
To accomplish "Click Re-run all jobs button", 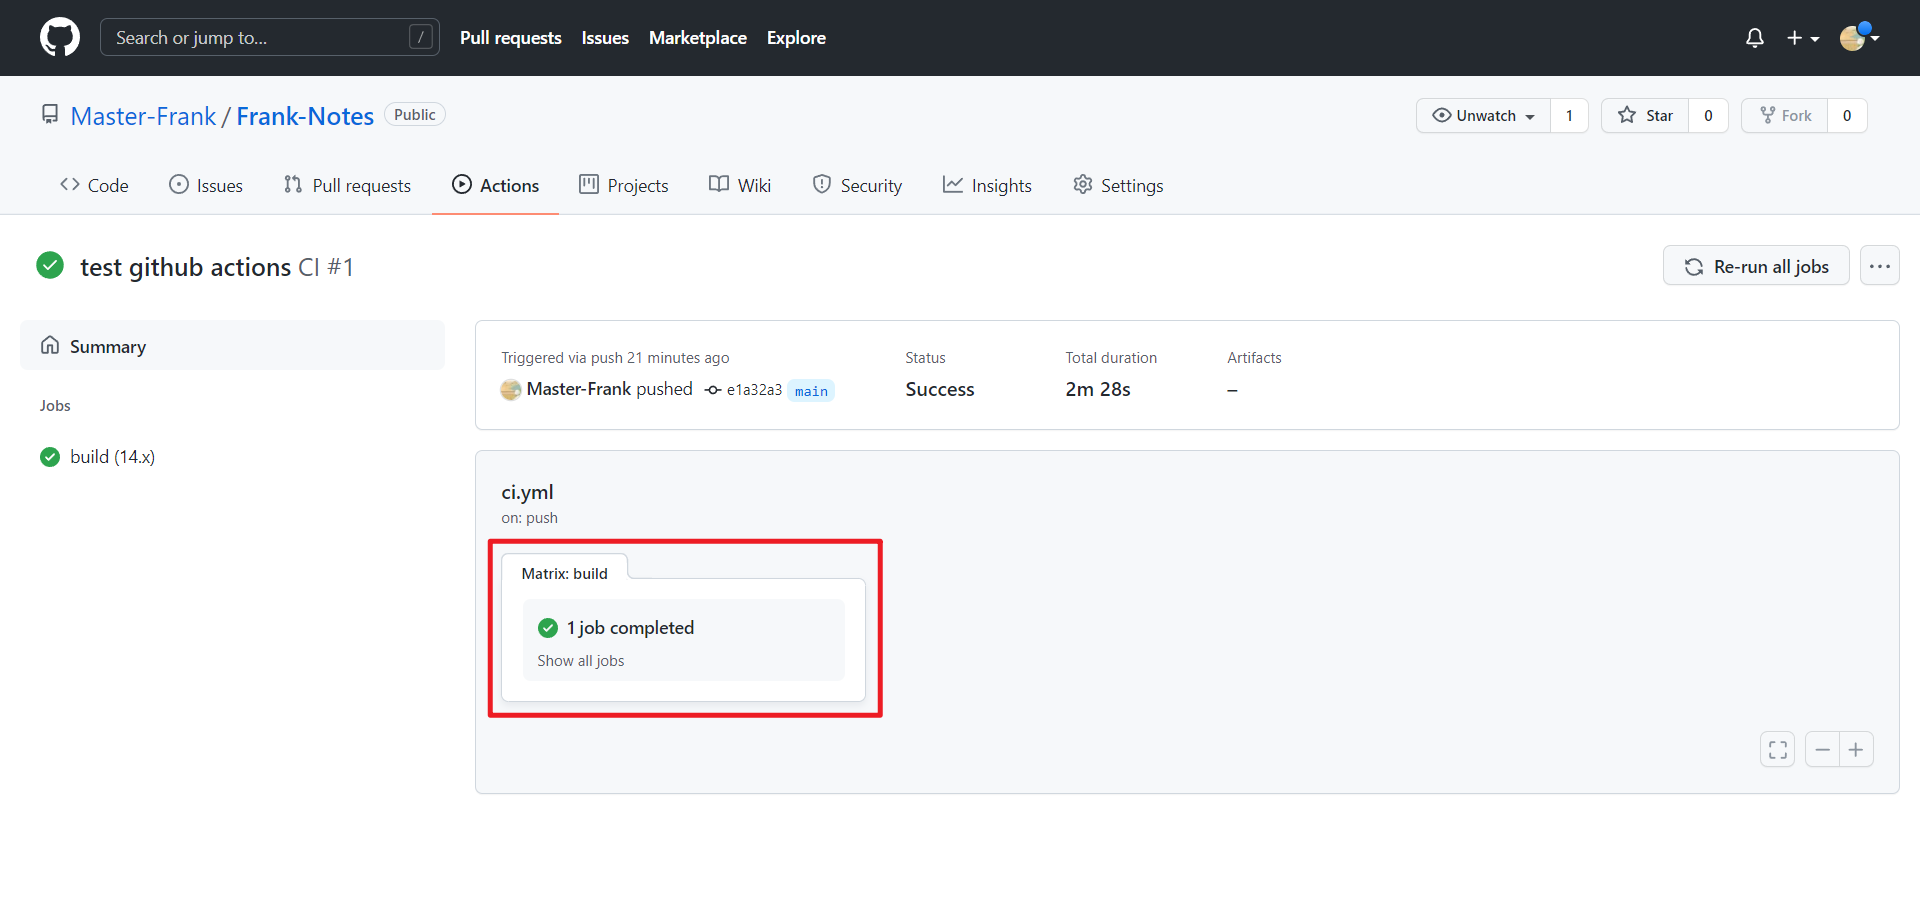I will pos(1756,266).
